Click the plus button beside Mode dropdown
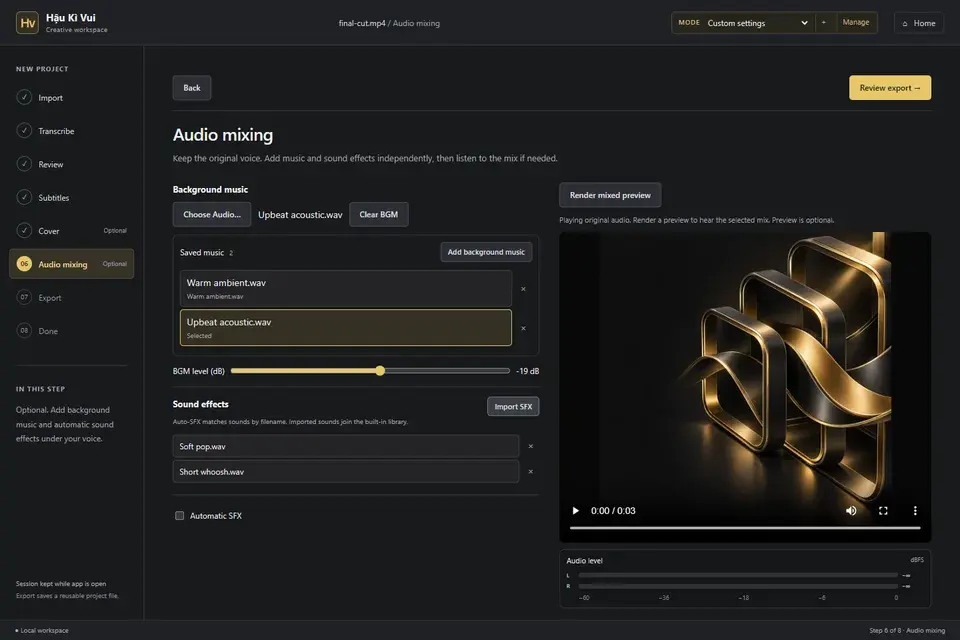 [x=823, y=23]
